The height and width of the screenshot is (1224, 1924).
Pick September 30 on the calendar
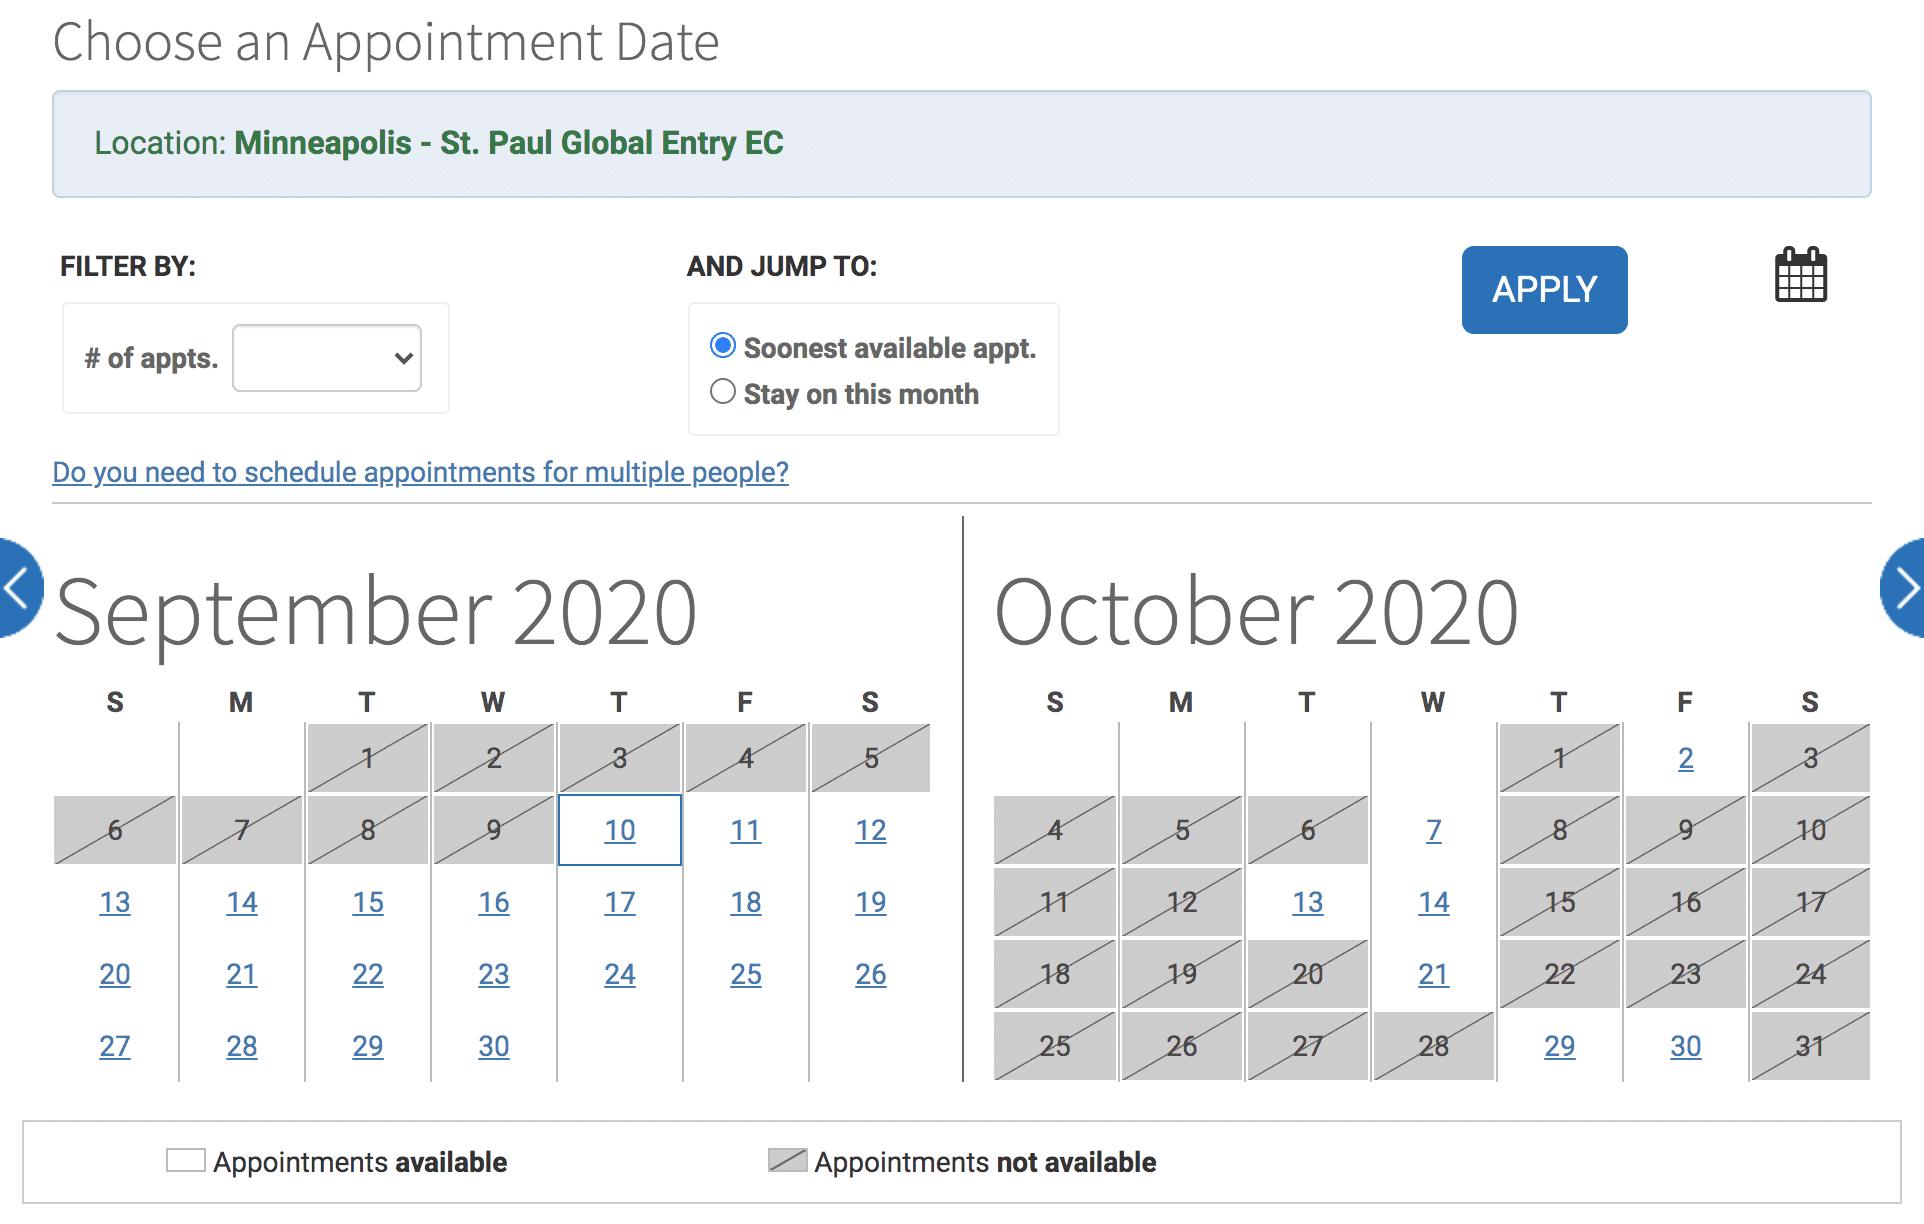[493, 1045]
